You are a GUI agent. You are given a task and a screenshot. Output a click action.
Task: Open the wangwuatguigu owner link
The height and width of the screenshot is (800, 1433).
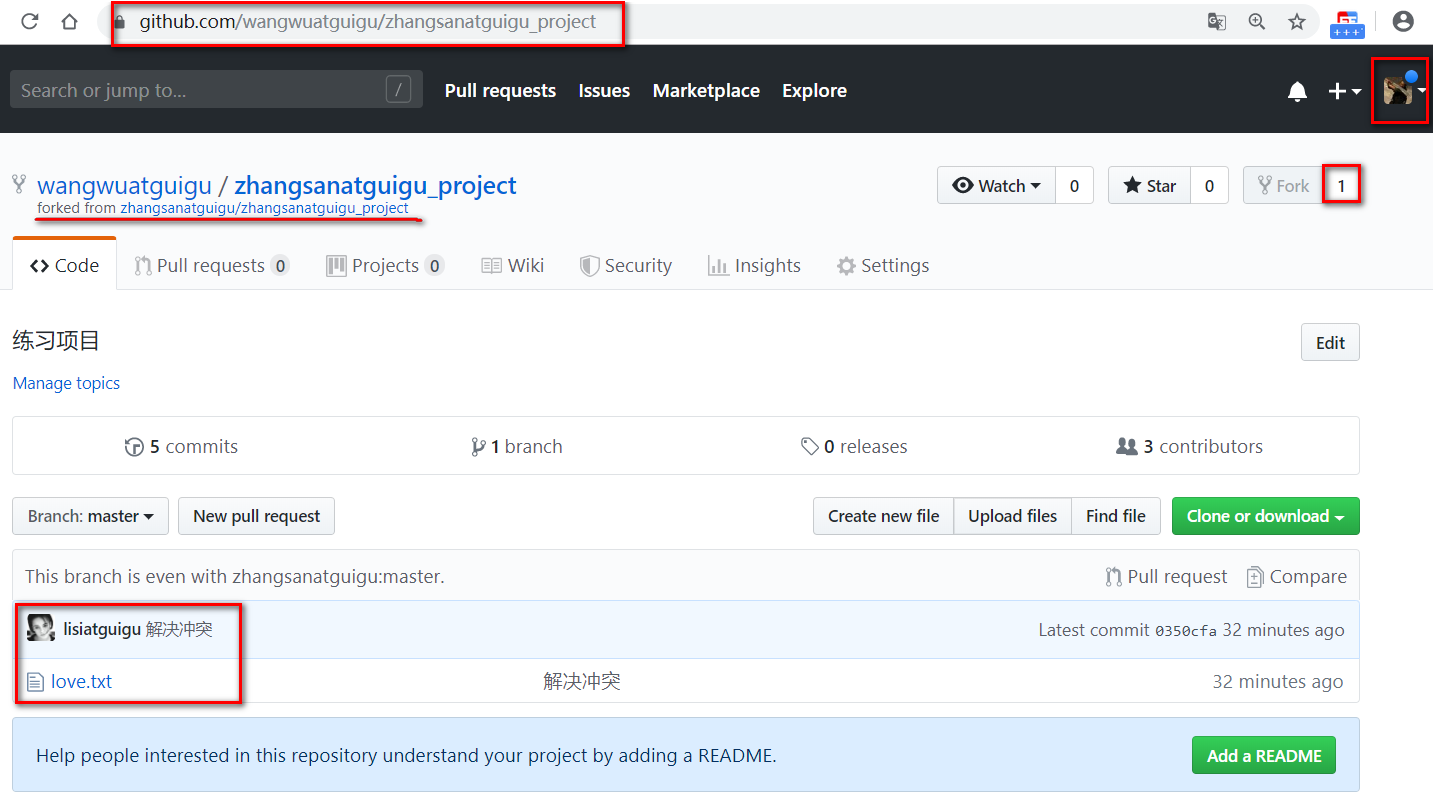(124, 186)
